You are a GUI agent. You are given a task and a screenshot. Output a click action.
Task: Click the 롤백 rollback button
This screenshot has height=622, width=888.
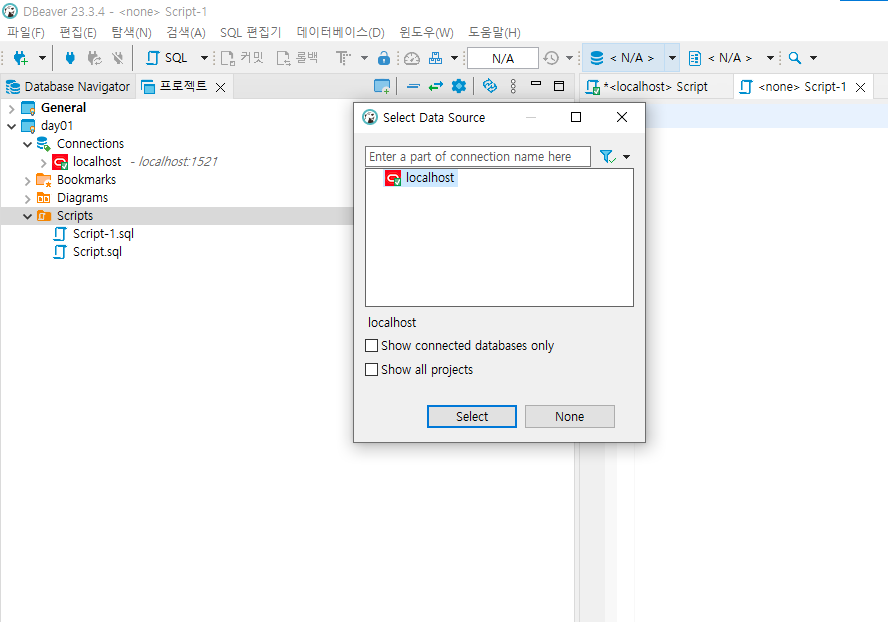pos(297,58)
